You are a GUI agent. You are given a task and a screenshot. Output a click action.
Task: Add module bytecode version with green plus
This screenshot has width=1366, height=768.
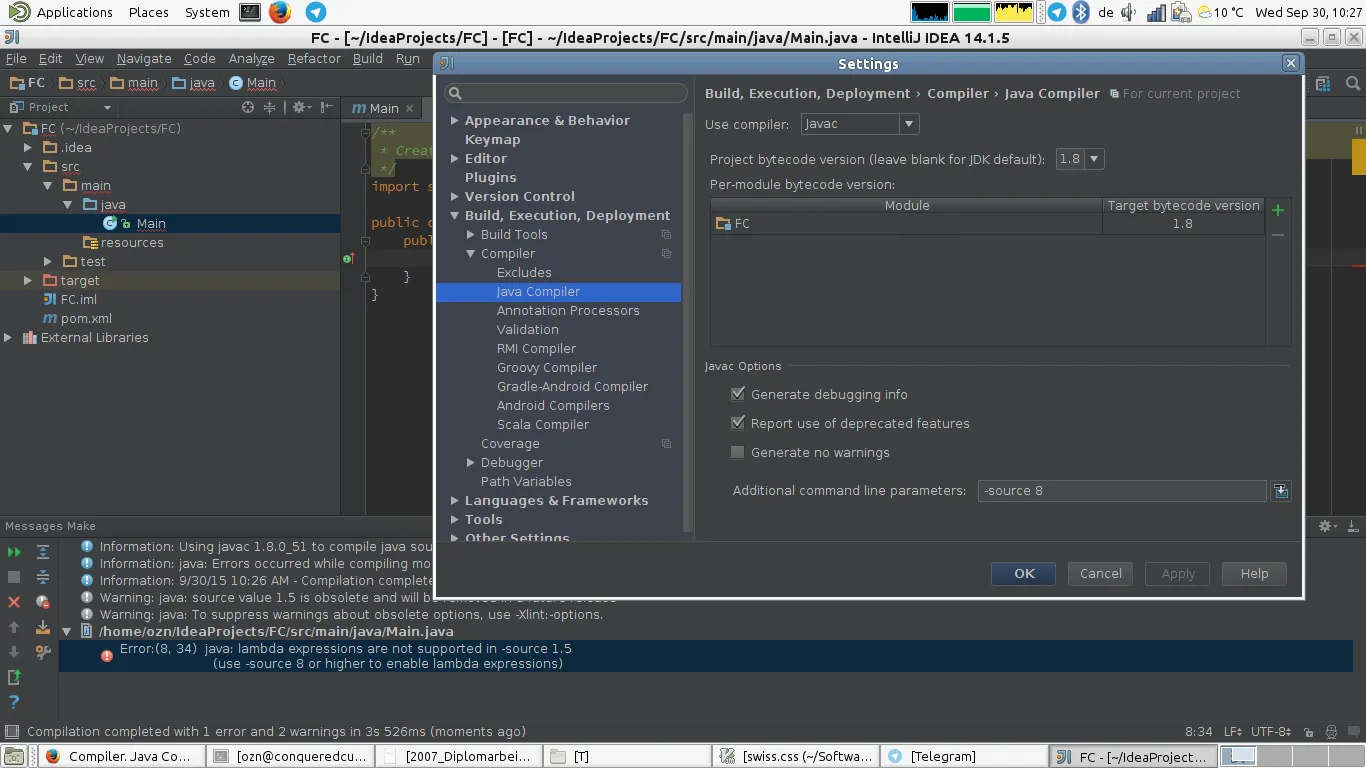(1278, 210)
